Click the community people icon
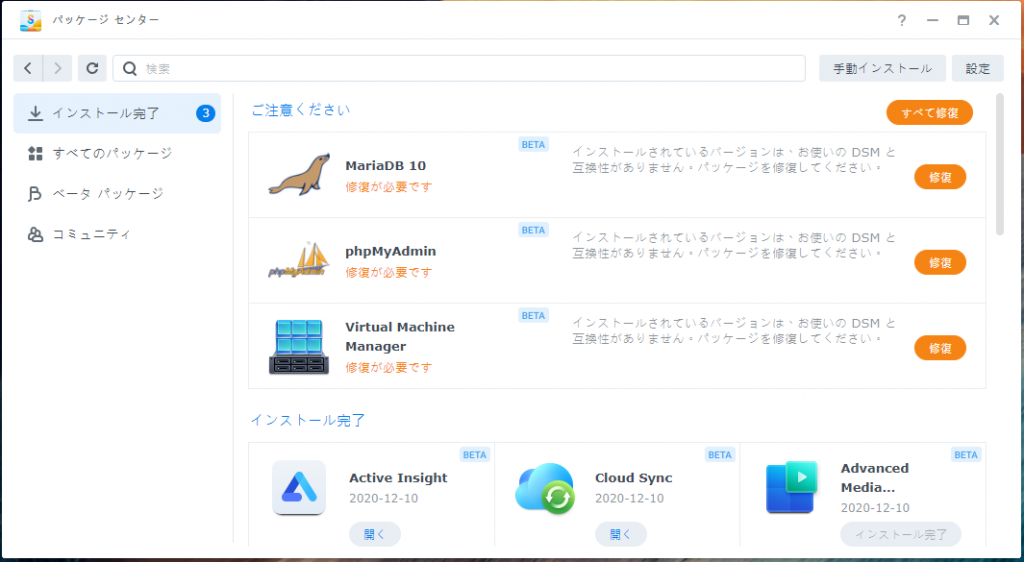 pyautogui.click(x=35, y=234)
